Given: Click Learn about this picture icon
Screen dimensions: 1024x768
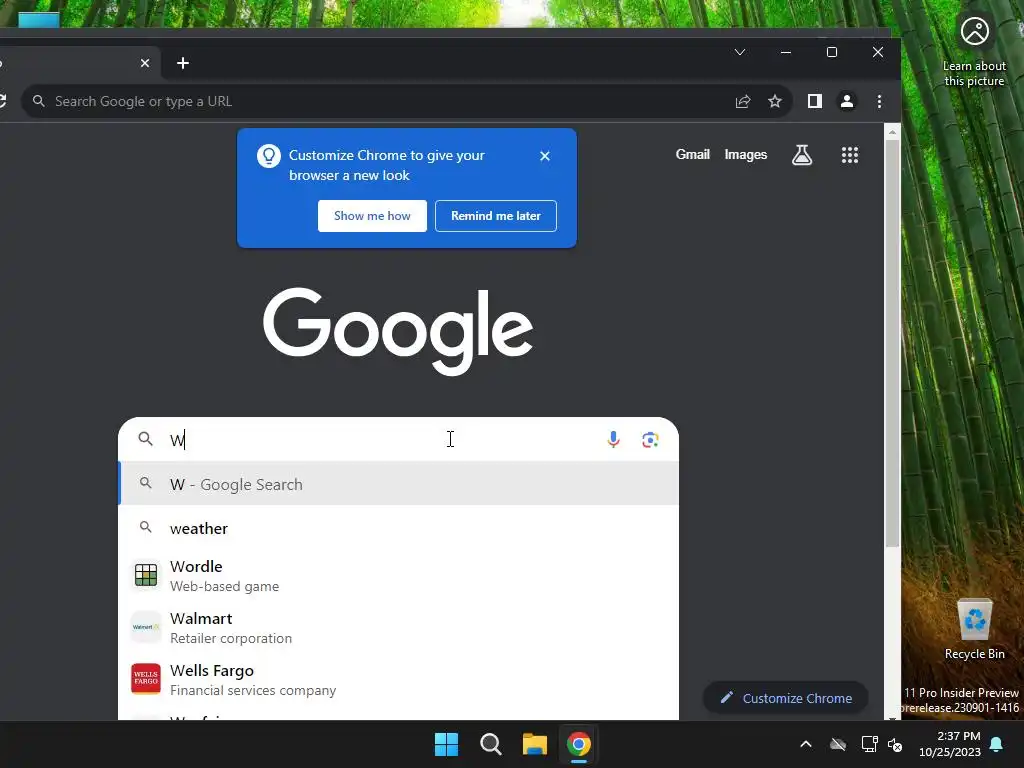Looking at the screenshot, I should pyautogui.click(x=974, y=51).
